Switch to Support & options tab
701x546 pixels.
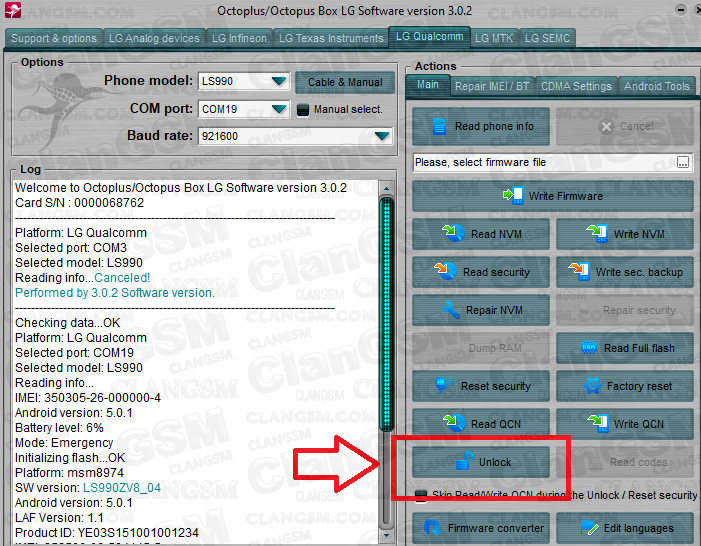pyautogui.click(x=54, y=38)
